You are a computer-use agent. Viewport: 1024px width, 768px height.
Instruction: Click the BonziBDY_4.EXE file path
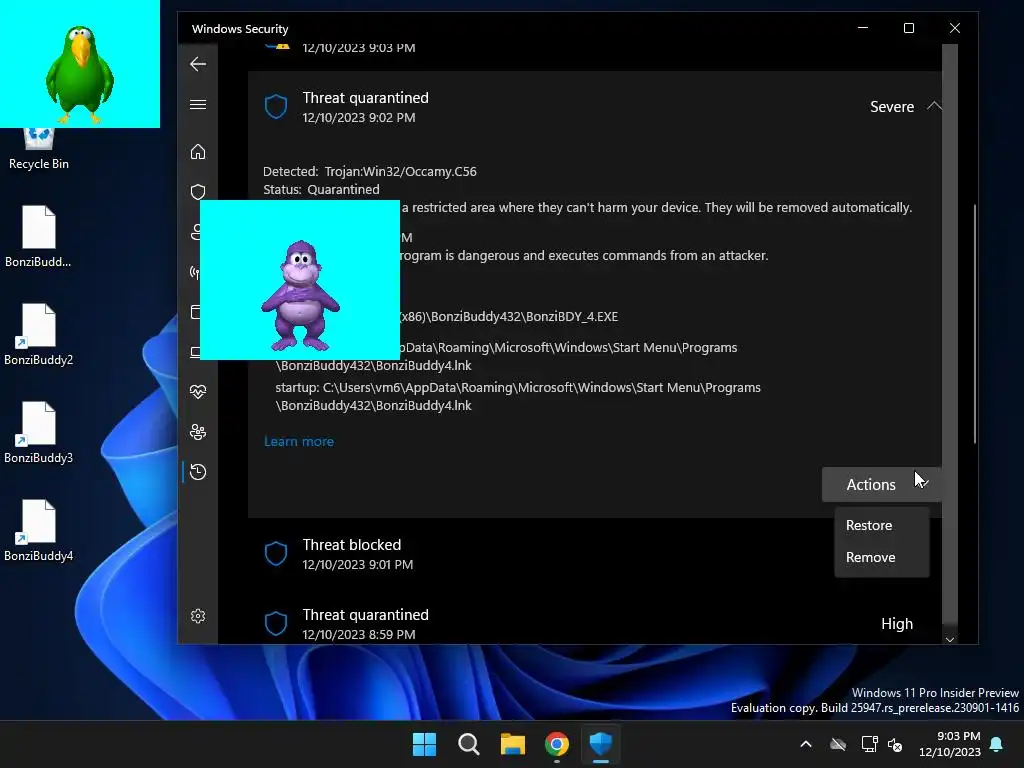point(509,317)
